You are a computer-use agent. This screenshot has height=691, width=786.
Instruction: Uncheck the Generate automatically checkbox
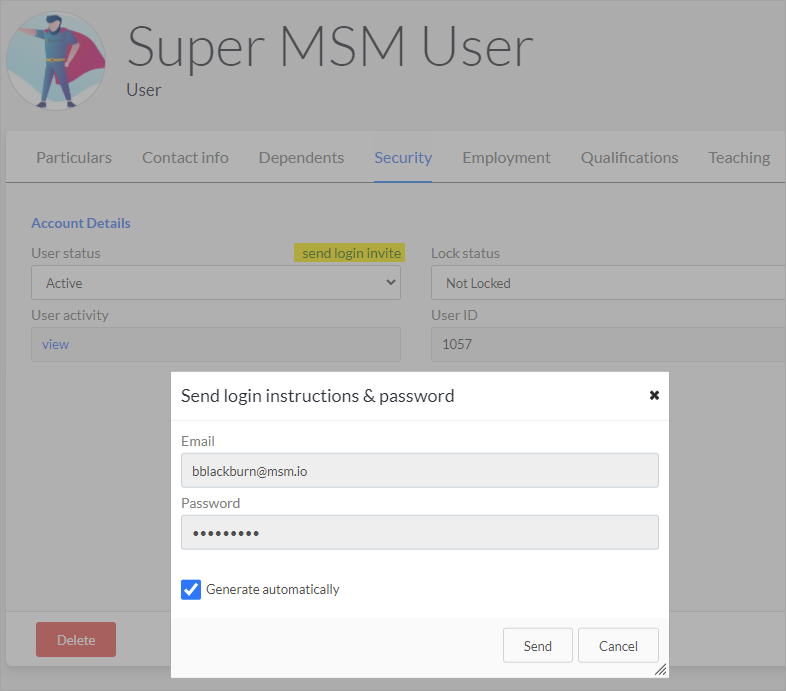[x=191, y=589]
